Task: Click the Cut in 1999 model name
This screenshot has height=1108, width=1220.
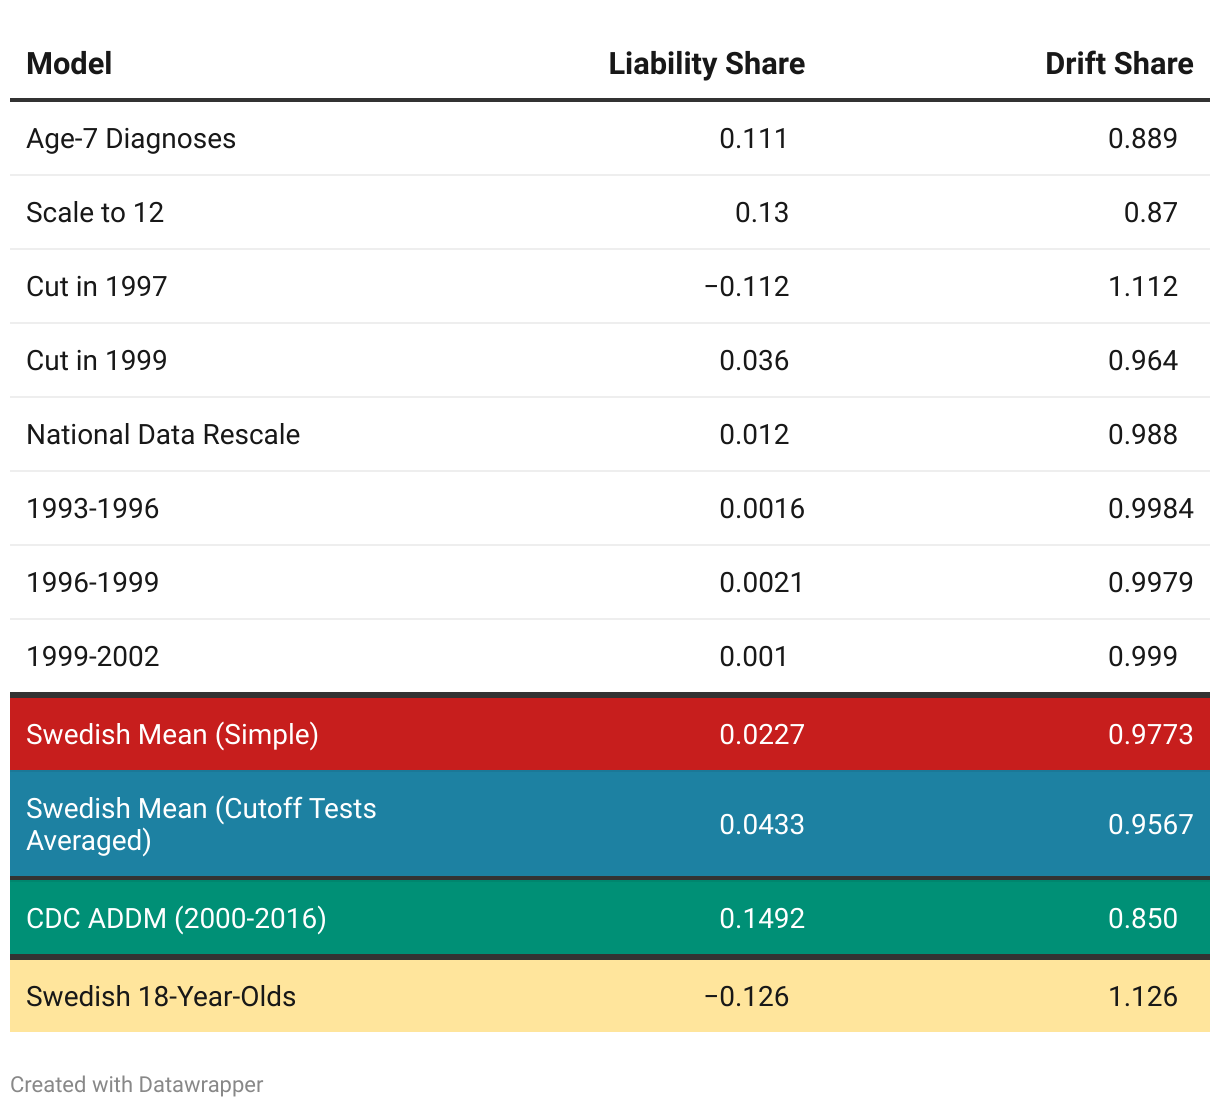Action: 97,361
